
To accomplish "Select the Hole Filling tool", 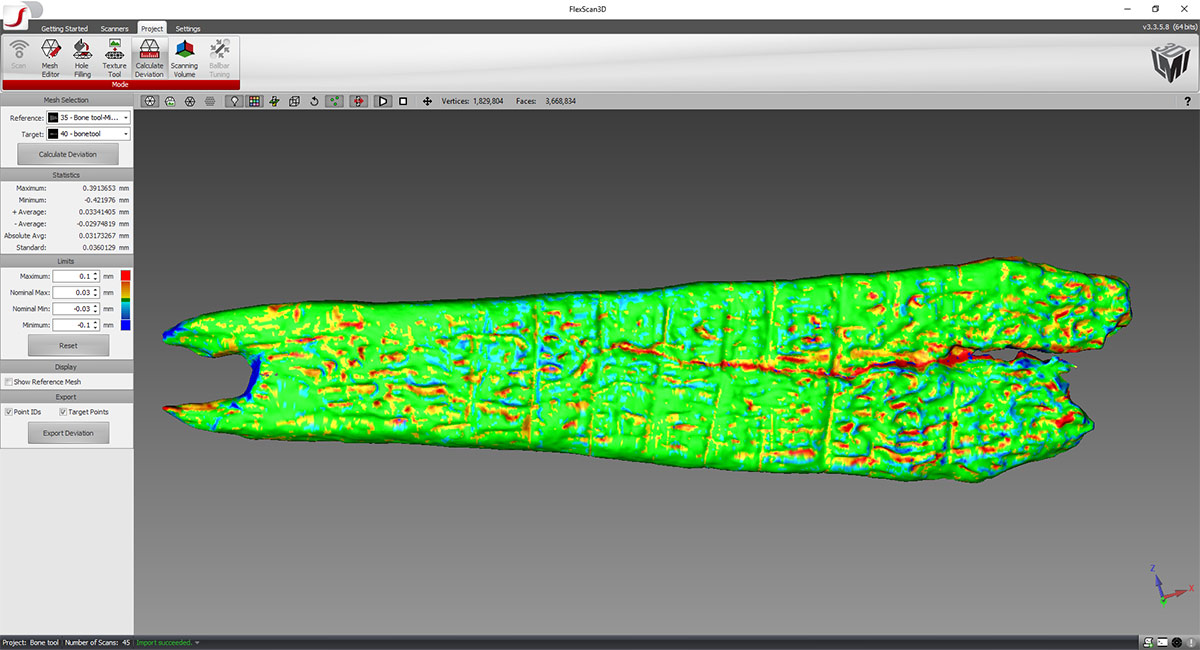I will pos(82,55).
